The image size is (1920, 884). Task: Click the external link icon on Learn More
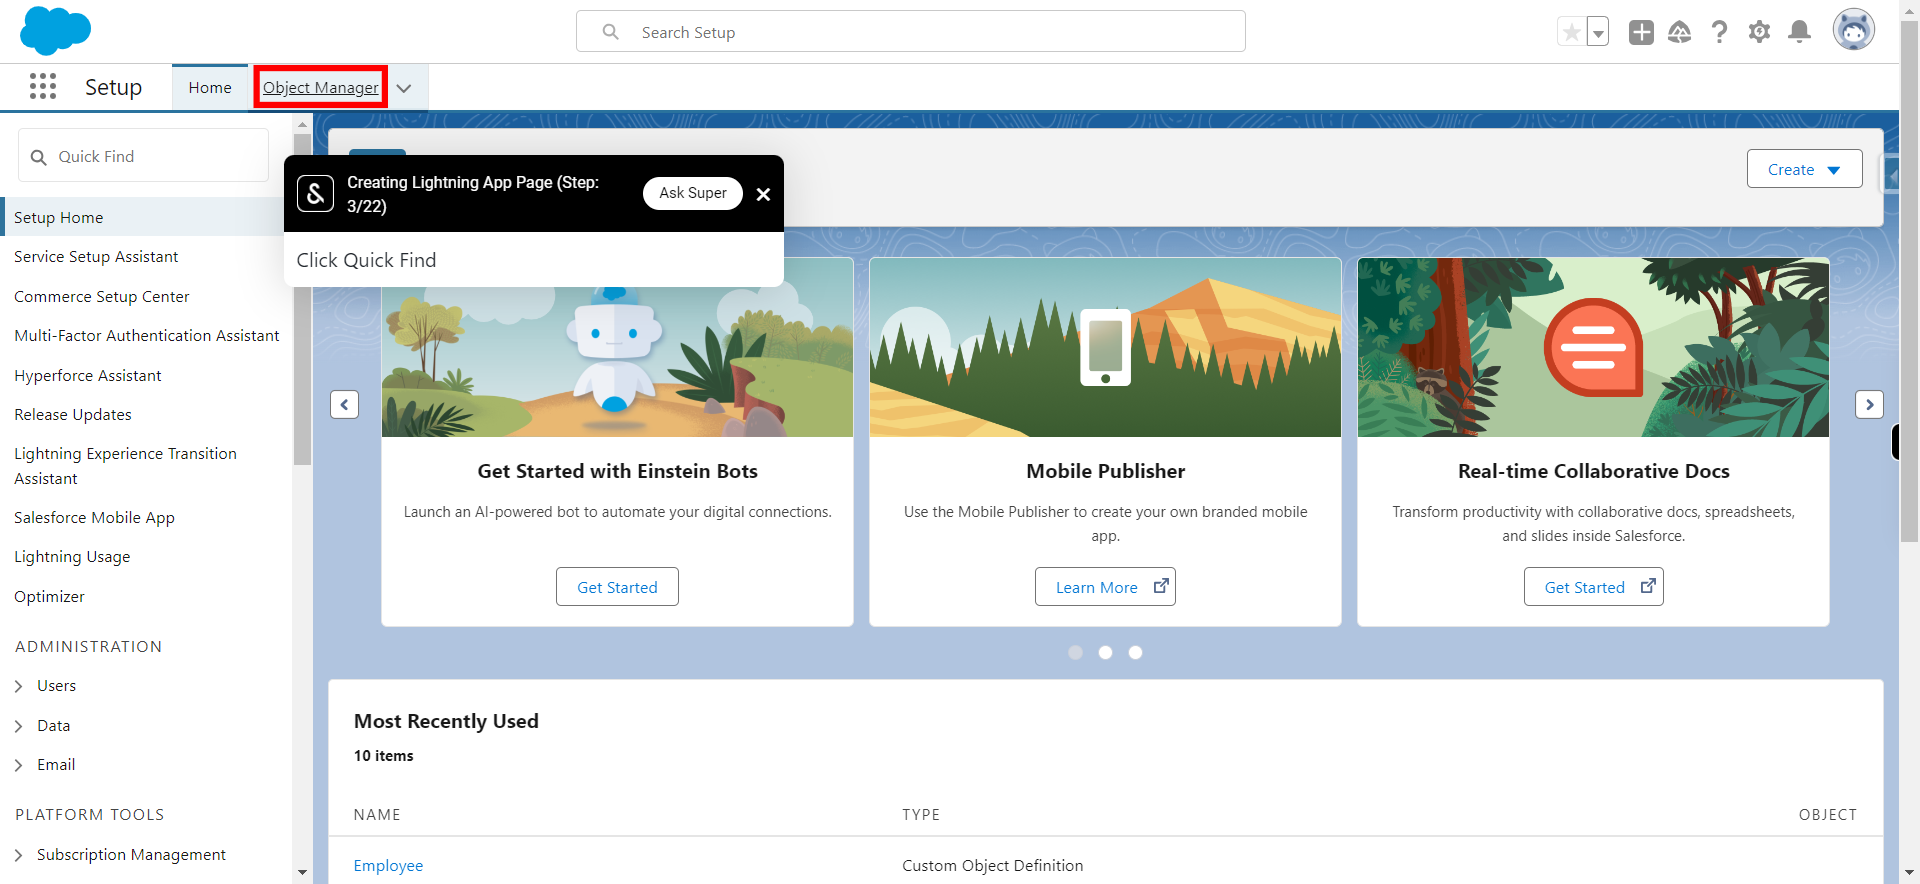1160,586
